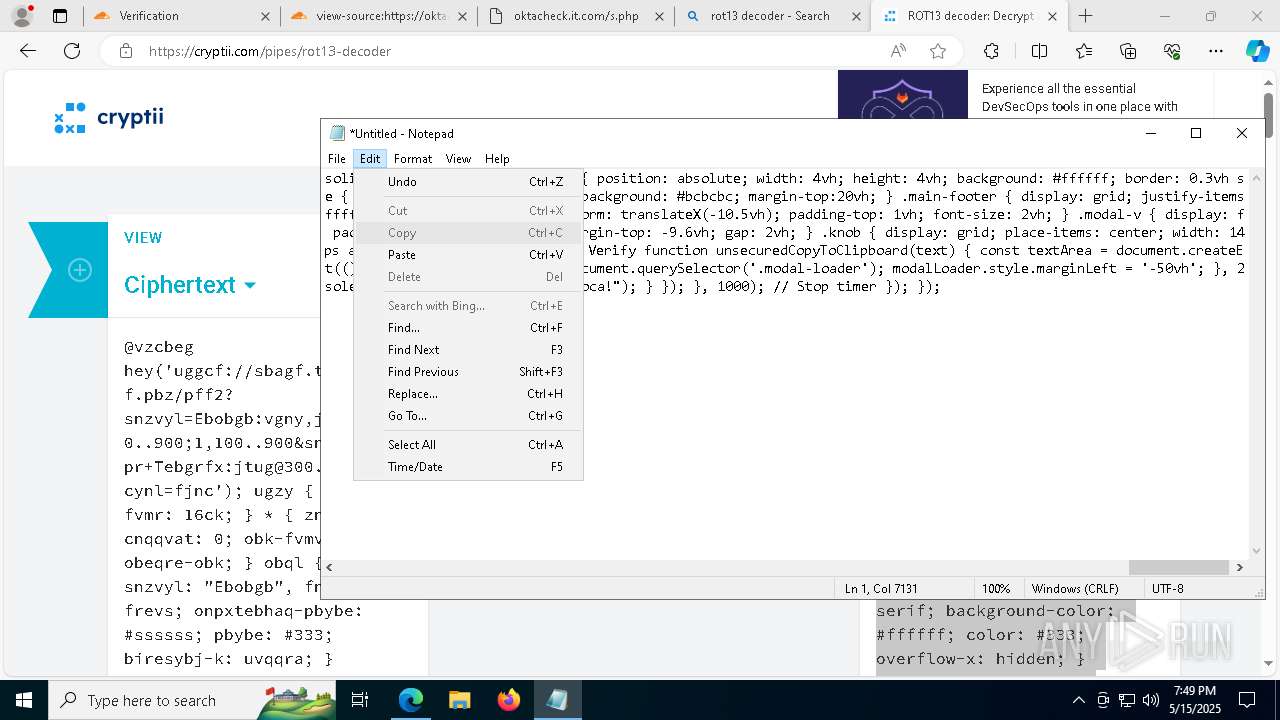Screen dimensions: 1280x720
Task: Show hidden tray icons chevron
Action: pos(1078,700)
